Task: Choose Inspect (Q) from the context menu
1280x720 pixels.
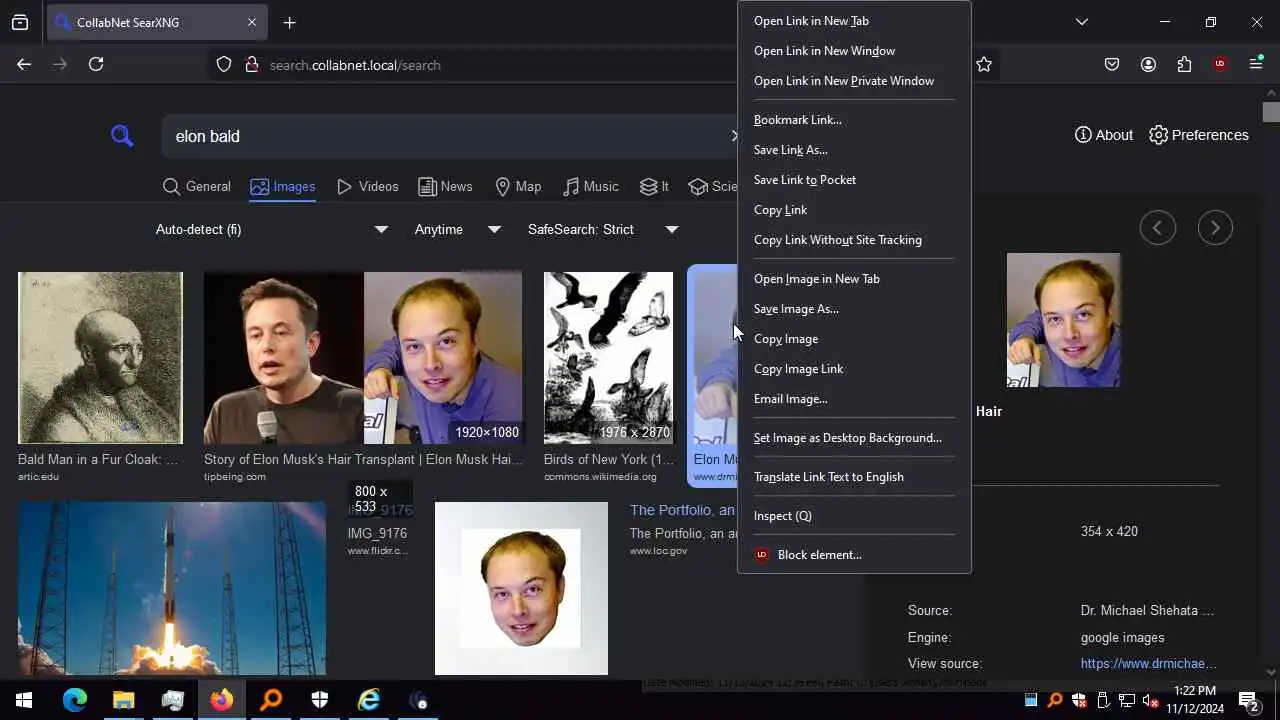Action: [x=854, y=516]
